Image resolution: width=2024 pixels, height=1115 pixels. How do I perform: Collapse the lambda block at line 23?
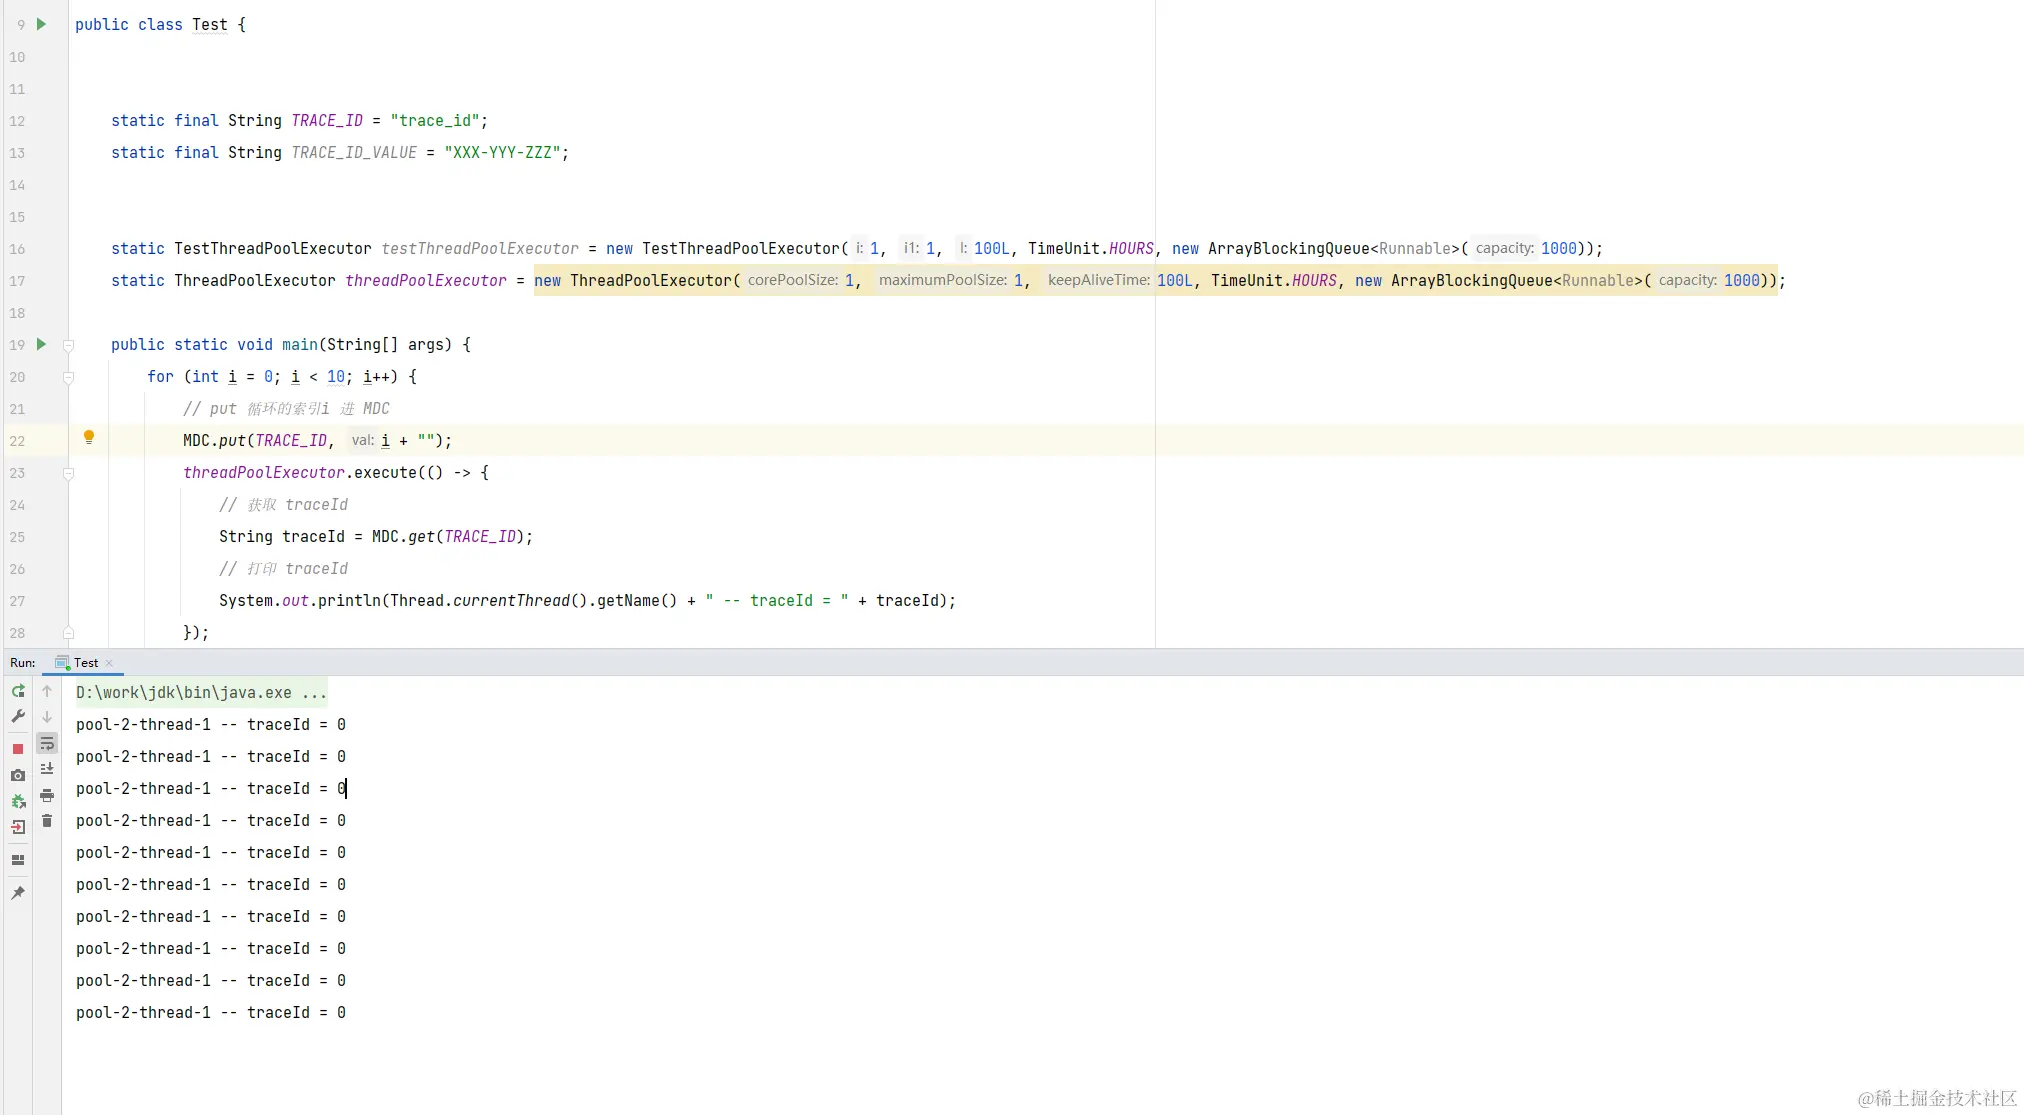[69, 473]
